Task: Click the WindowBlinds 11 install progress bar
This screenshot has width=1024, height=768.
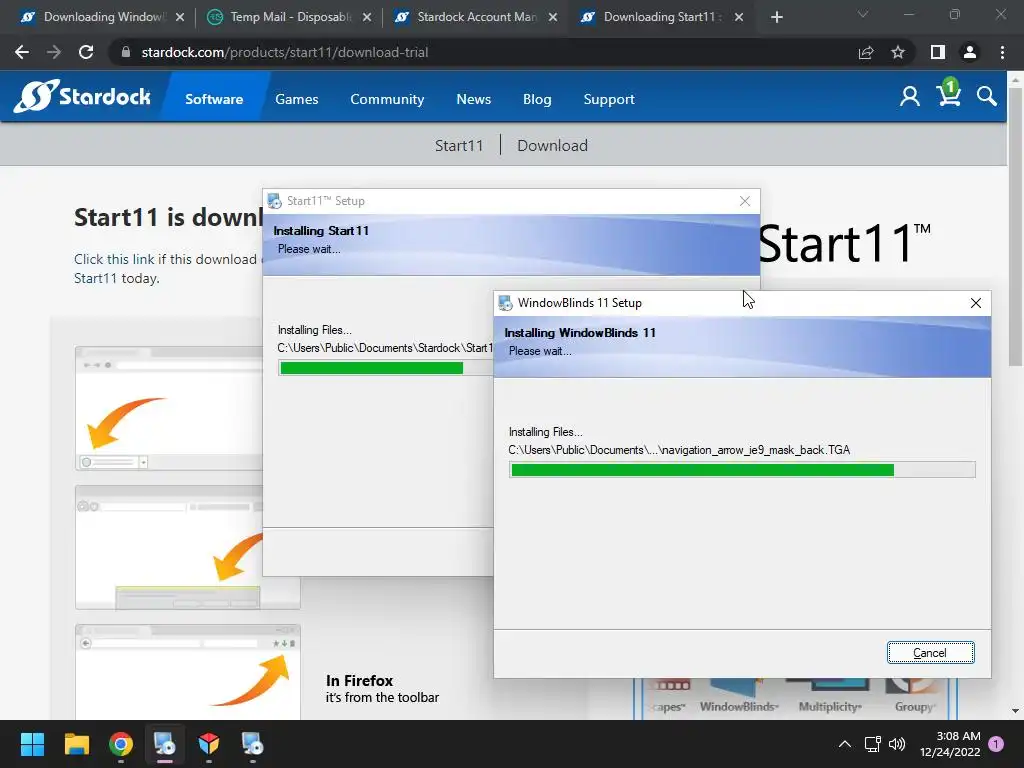Action: coord(742,470)
